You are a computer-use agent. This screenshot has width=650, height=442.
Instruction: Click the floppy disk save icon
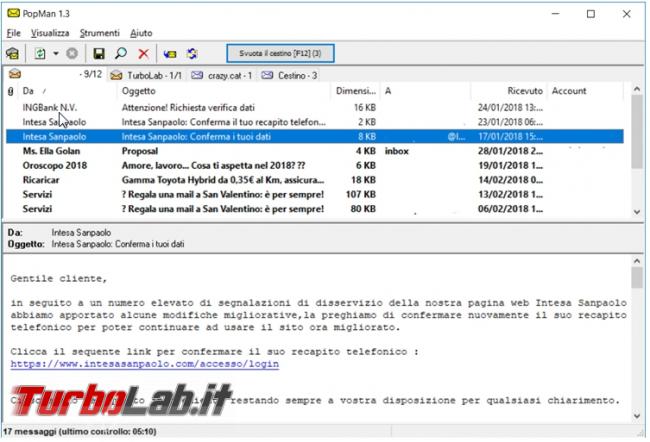click(99, 53)
